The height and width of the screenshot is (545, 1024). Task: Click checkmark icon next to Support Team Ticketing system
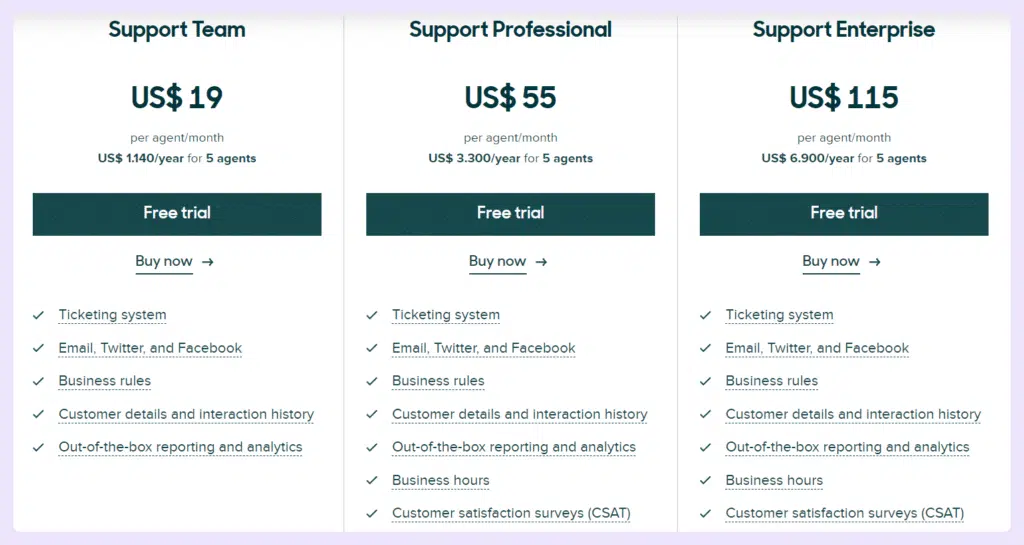click(38, 315)
